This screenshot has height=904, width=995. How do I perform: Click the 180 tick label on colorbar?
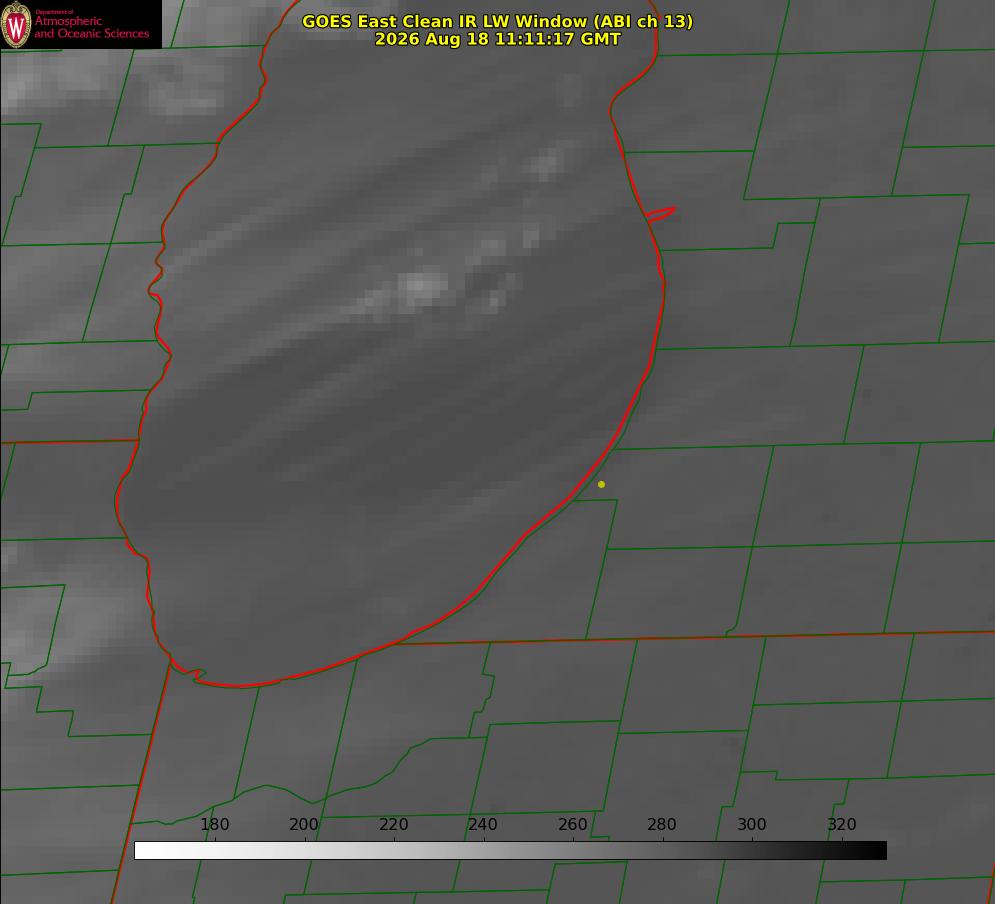coord(214,824)
